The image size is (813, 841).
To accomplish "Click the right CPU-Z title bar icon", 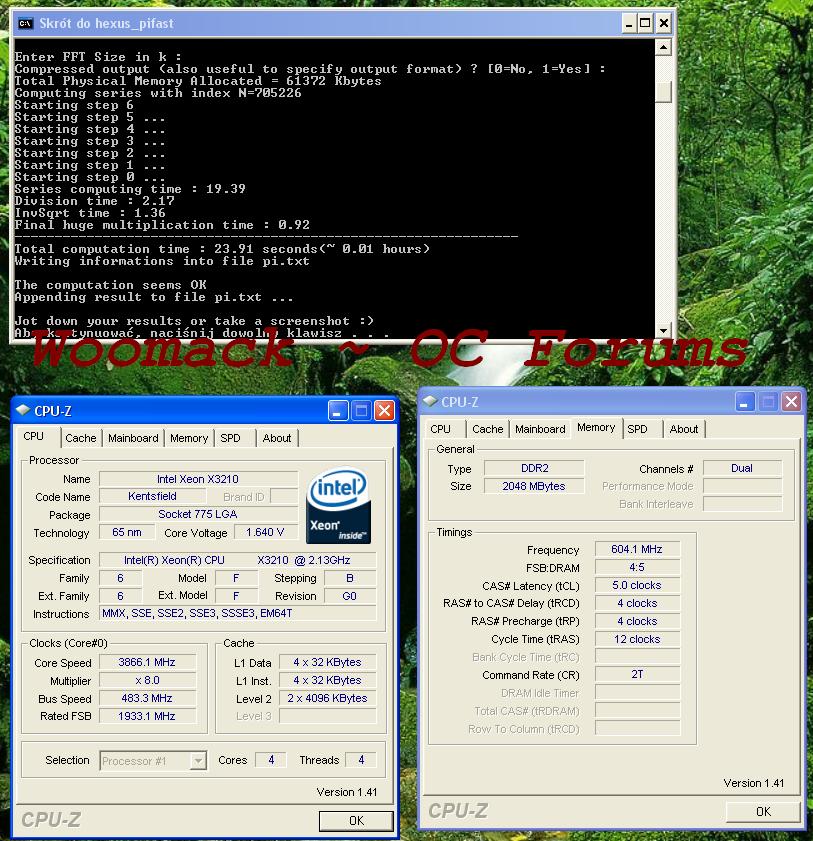I will tap(430, 401).
